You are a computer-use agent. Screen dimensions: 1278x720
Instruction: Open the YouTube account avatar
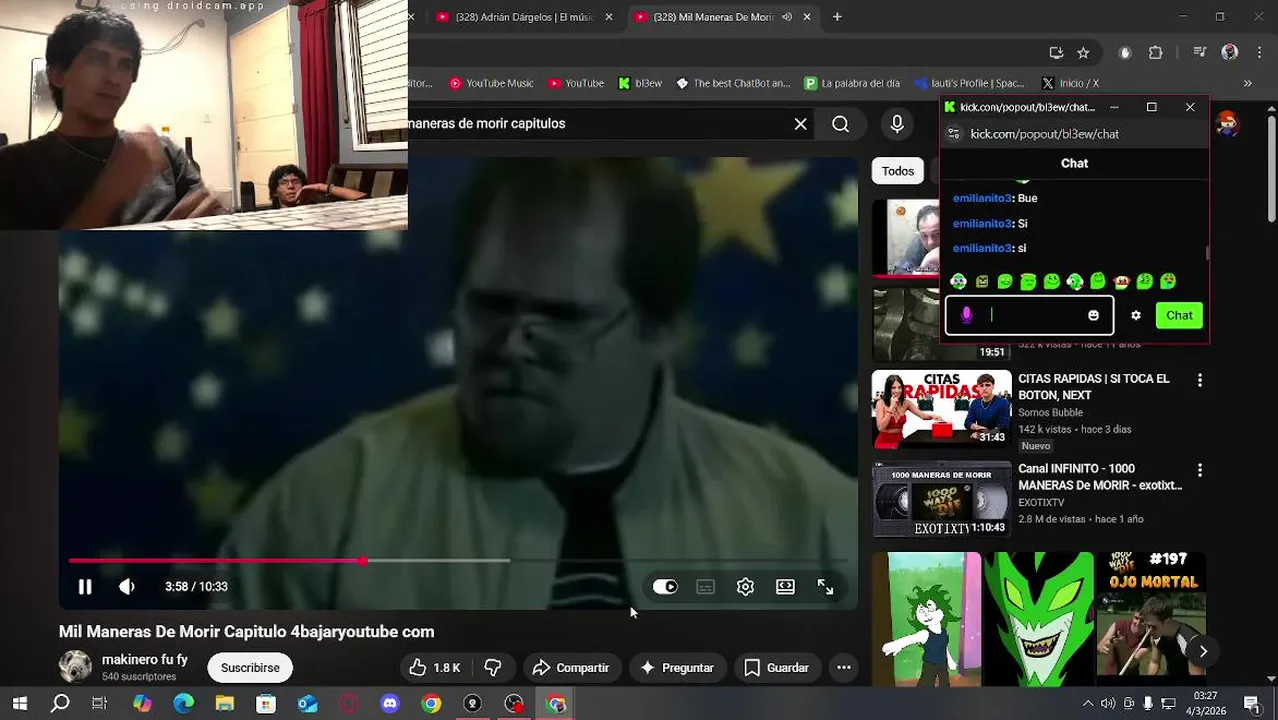pos(1228,124)
